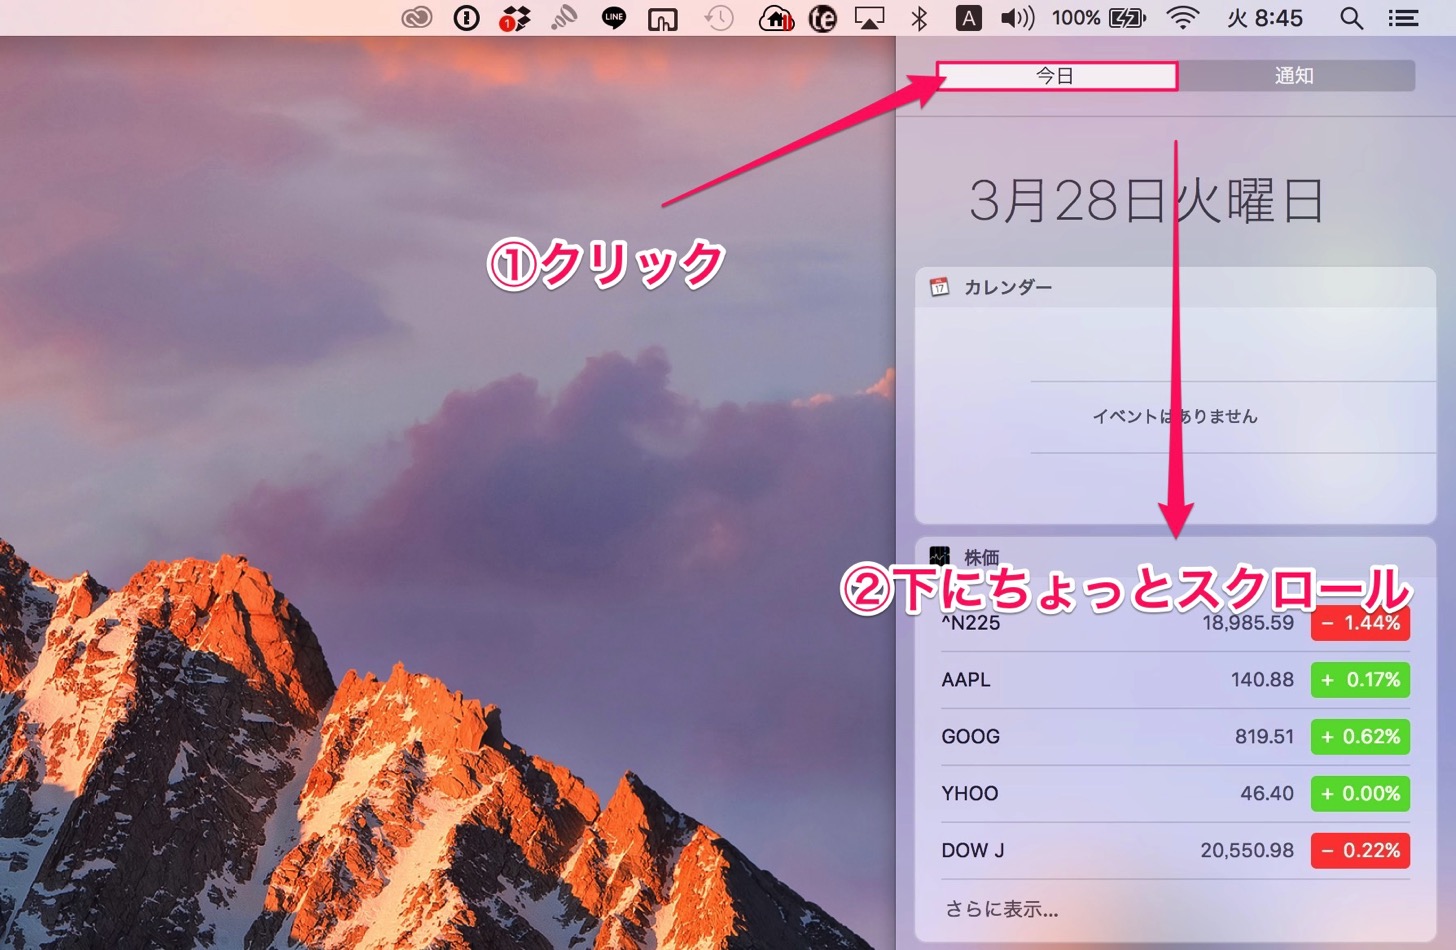Screen dimensions: 1456x950
Task: Click the AAPL price 140.88
Action: coord(1262,680)
